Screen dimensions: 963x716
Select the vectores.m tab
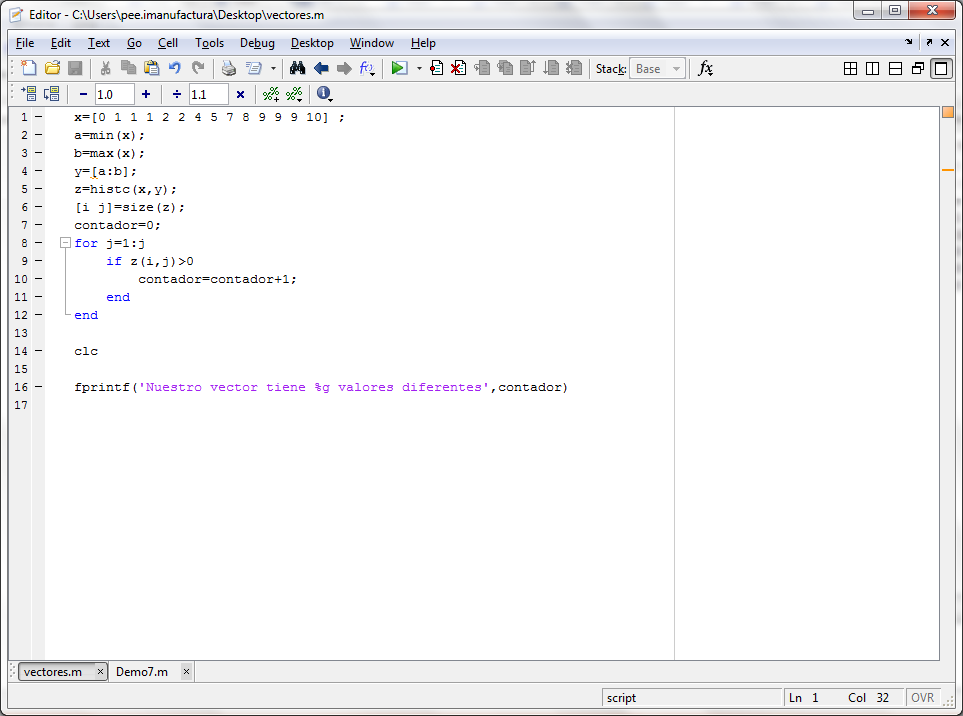pyautogui.click(x=53, y=672)
